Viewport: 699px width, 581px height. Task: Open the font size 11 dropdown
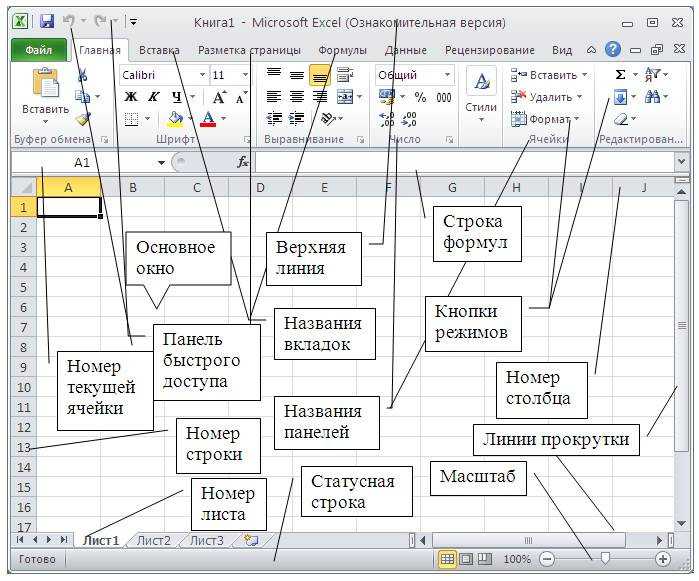[x=245, y=74]
